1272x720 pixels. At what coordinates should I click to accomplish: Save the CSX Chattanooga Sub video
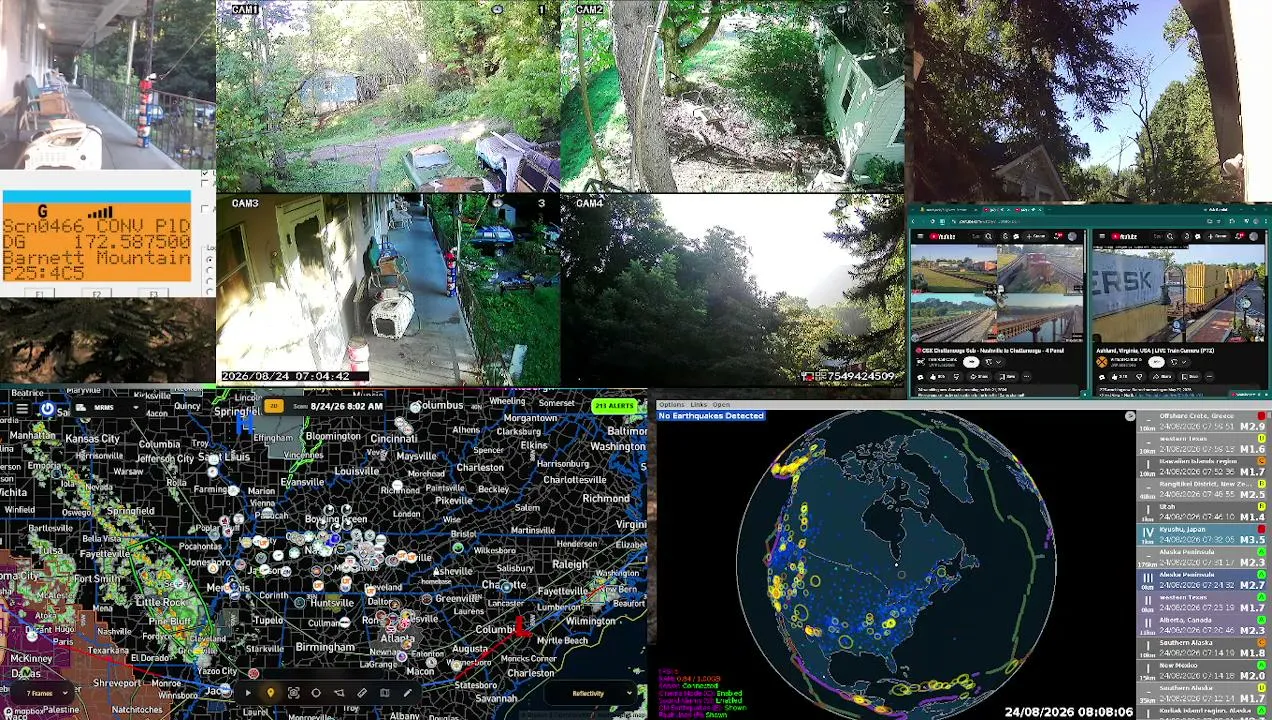click(x=1007, y=377)
